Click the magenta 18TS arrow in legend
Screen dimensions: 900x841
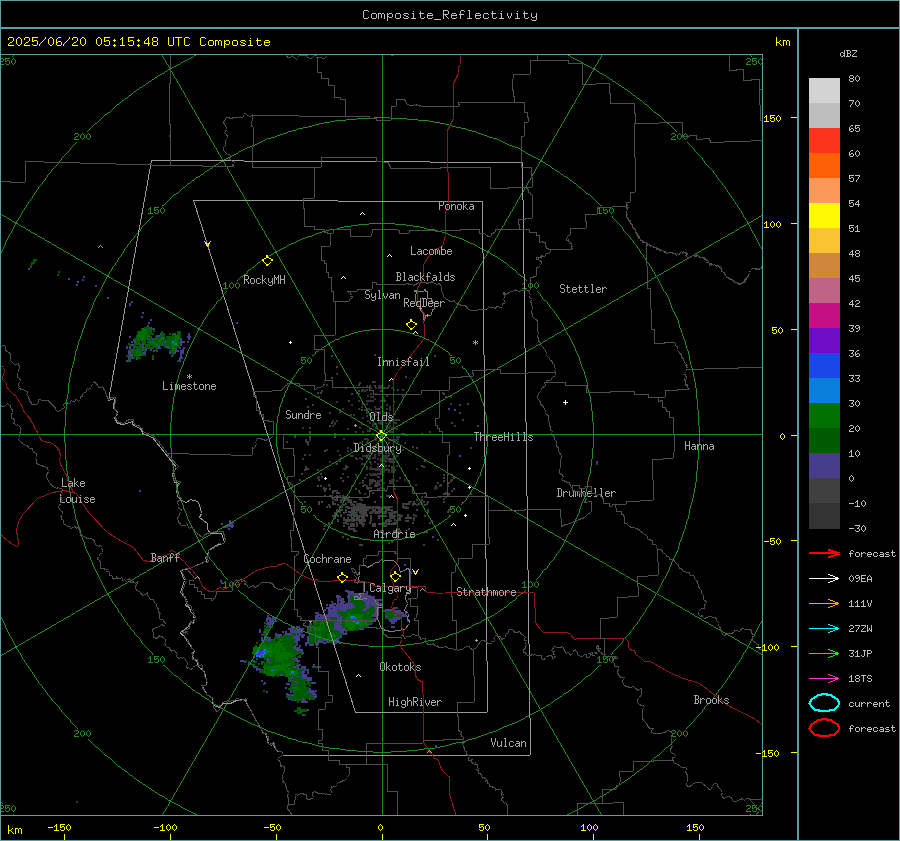[824, 679]
